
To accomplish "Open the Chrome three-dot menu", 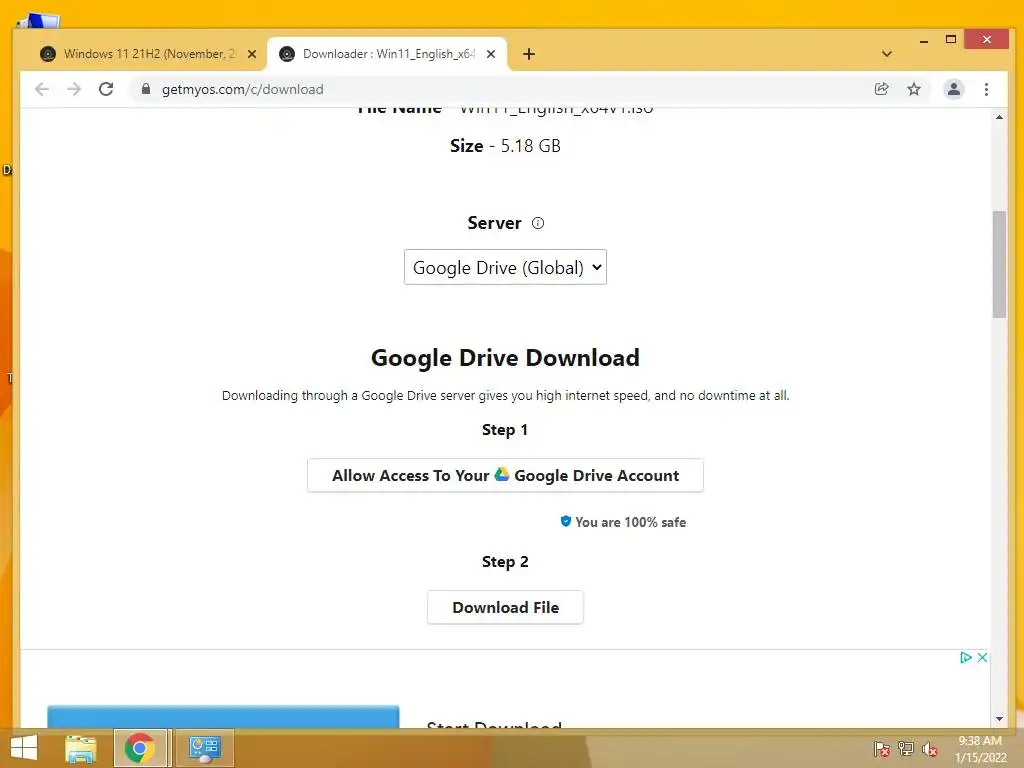I will (x=986, y=89).
